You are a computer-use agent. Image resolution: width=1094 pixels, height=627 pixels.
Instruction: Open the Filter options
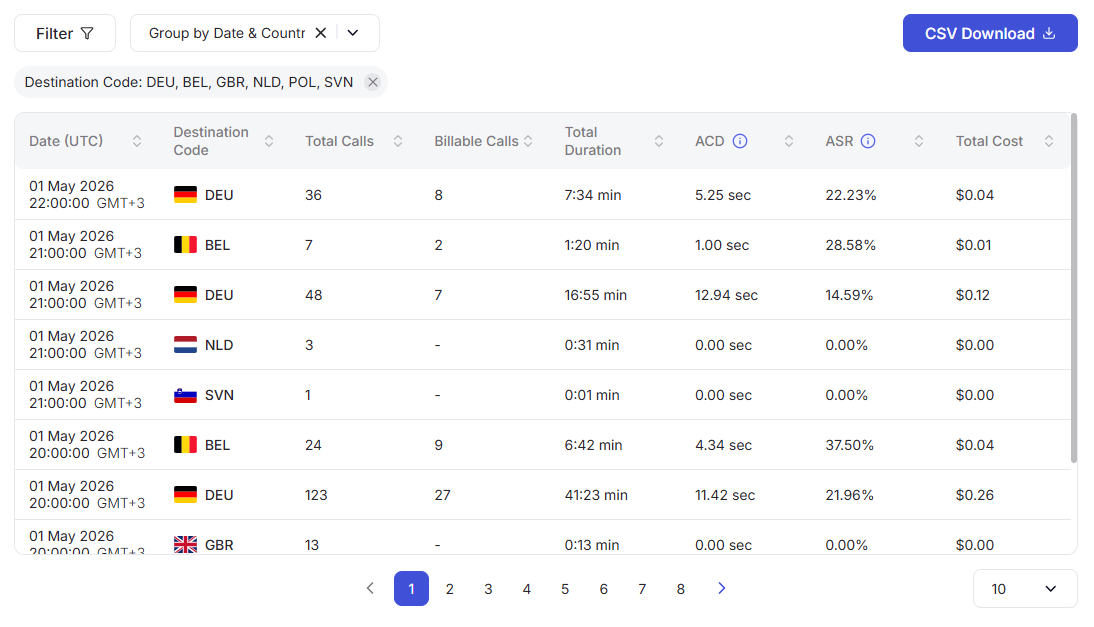point(65,33)
